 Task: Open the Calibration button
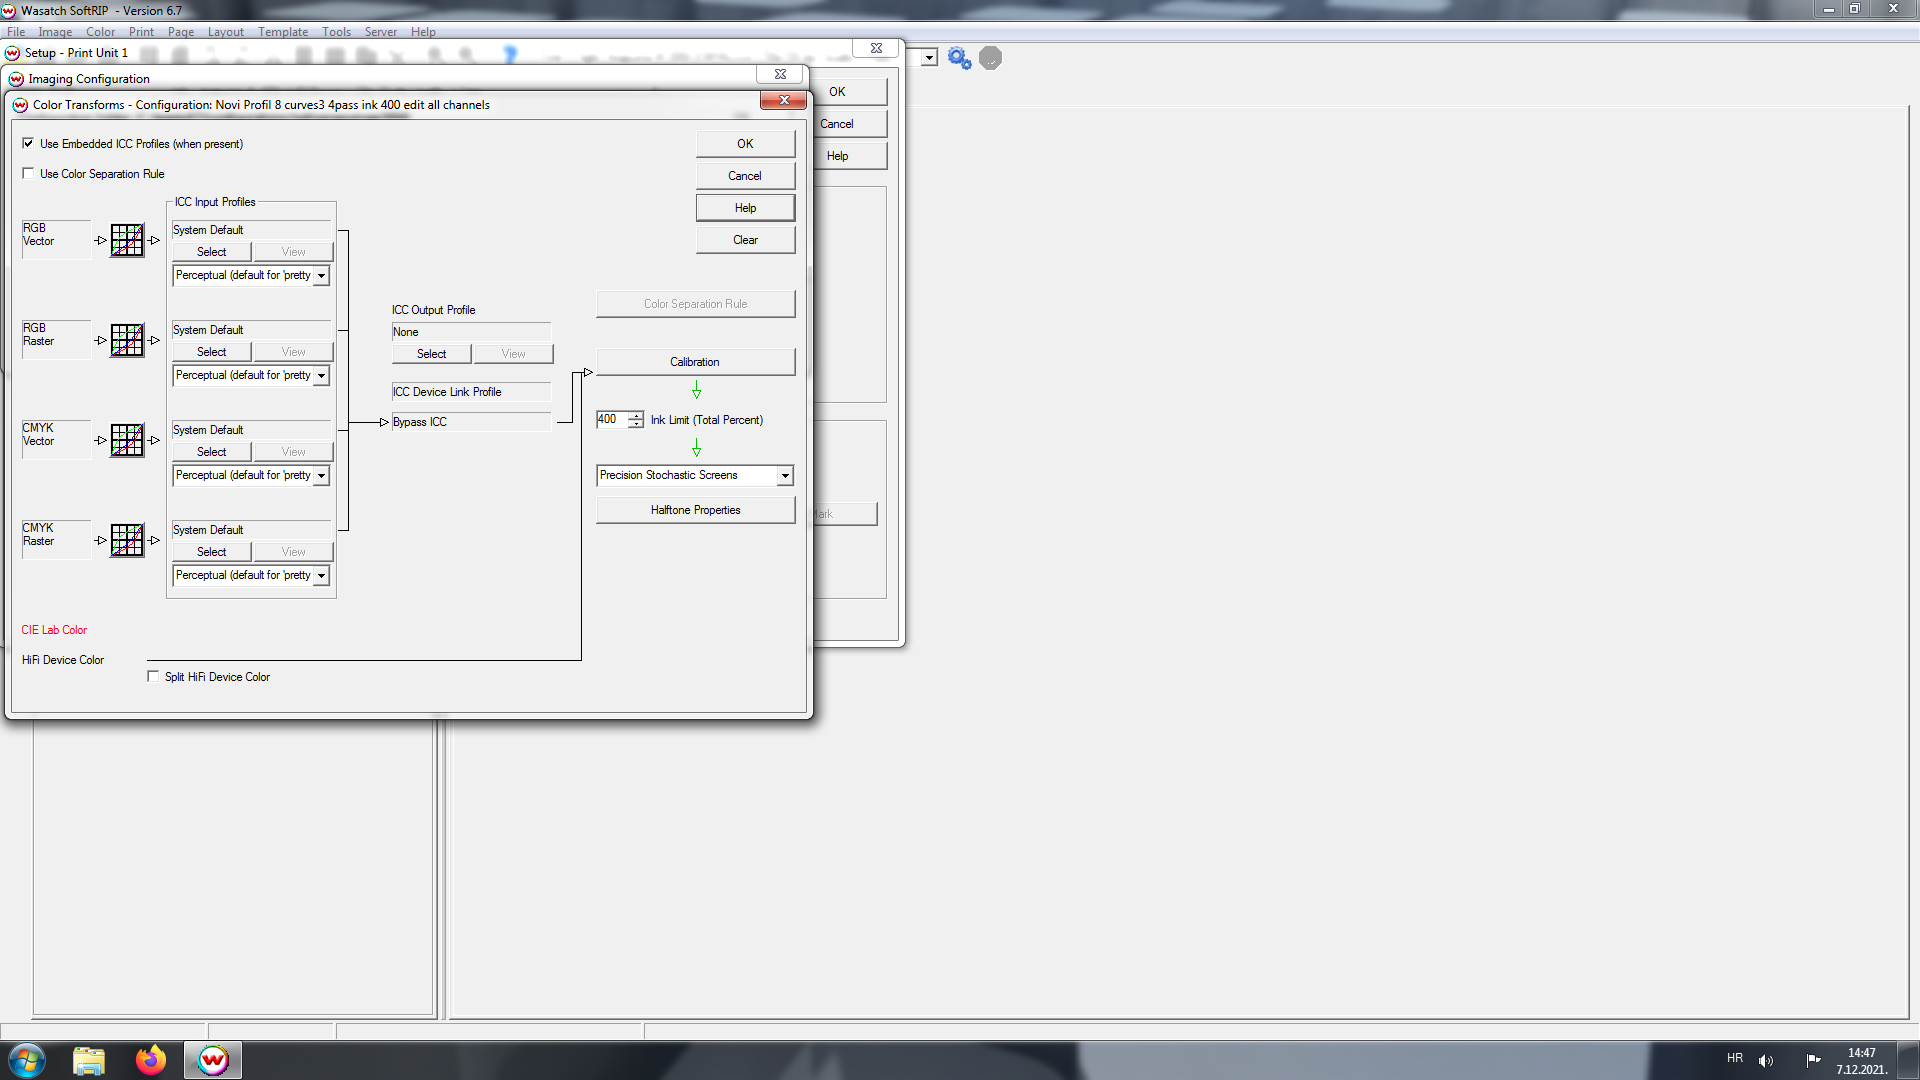click(x=695, y=361)
